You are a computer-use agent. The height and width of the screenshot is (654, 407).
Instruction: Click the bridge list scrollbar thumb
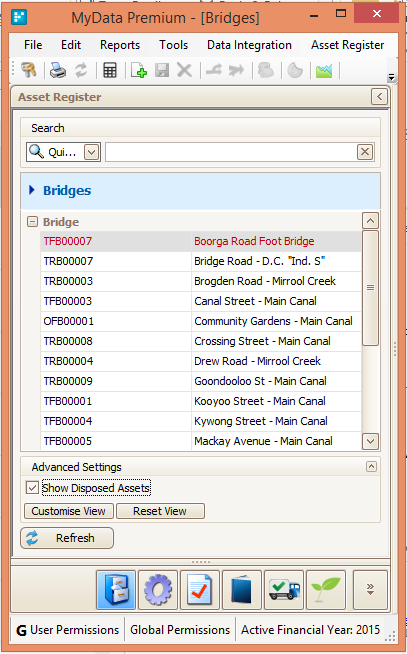[370, 288]
